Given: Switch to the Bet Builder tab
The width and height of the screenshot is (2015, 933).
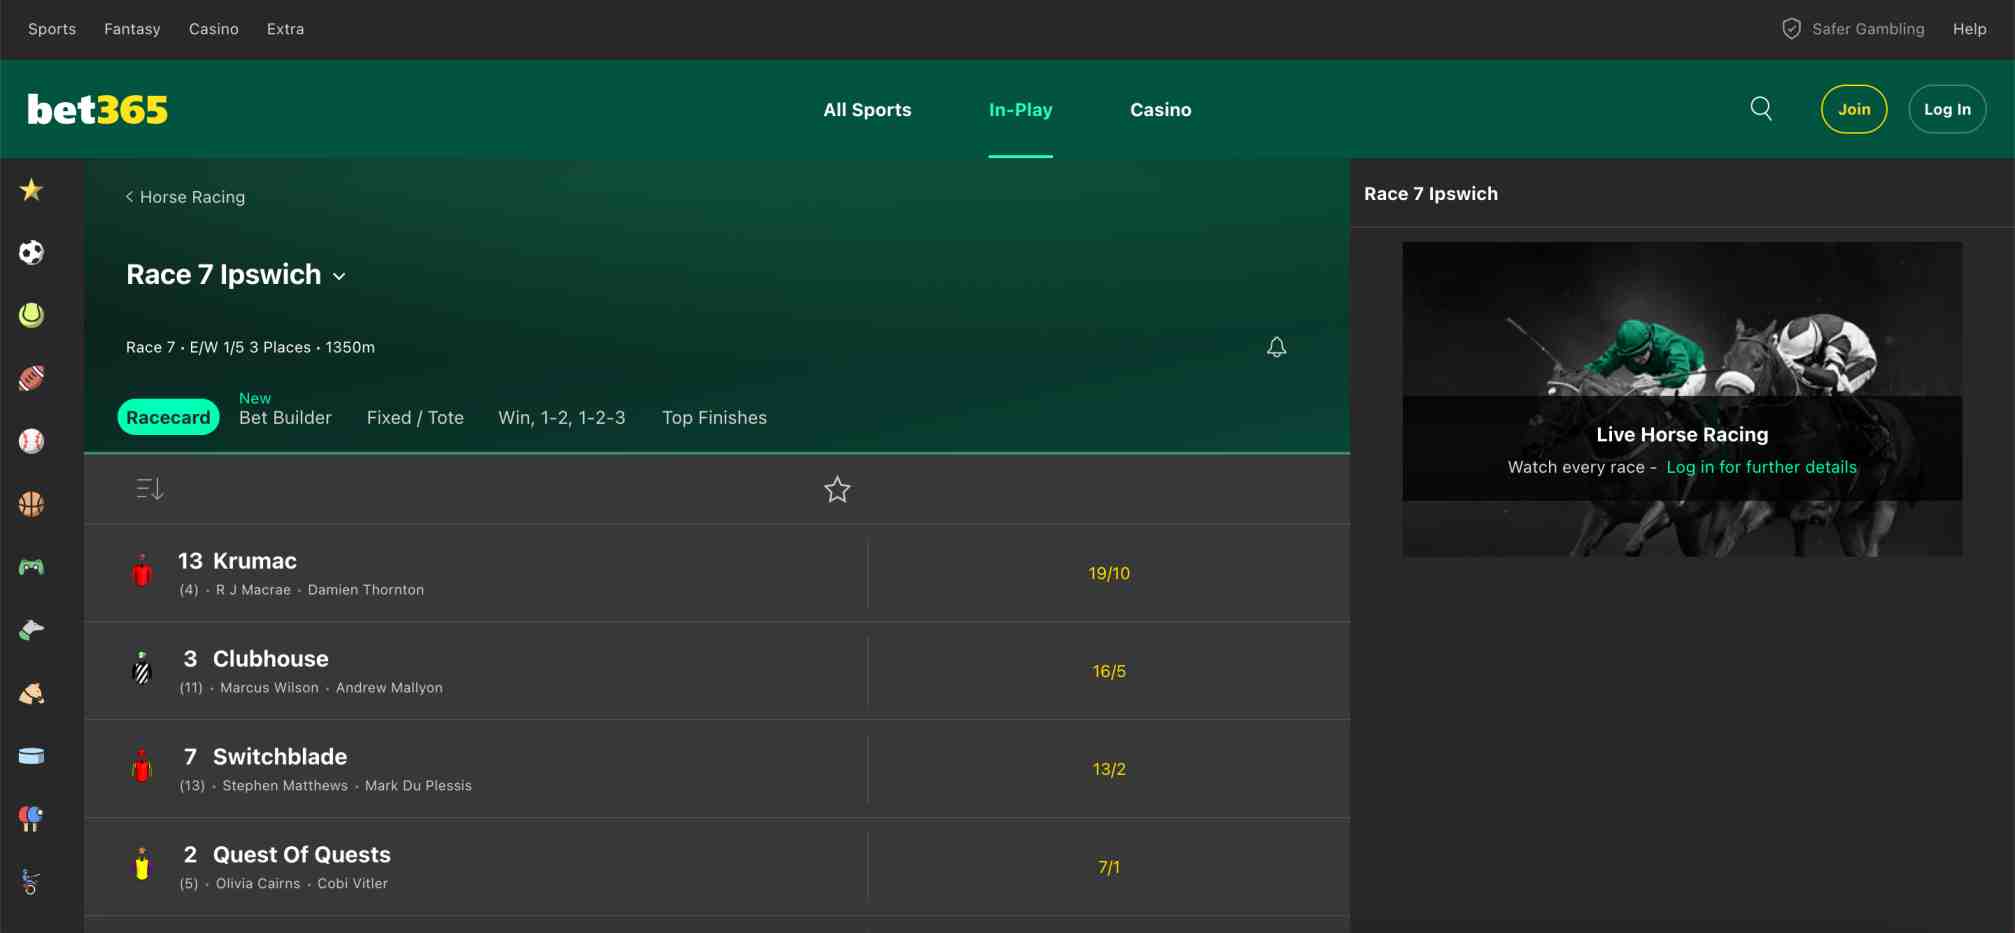Looking at the screenshot, I should (285, 418).
